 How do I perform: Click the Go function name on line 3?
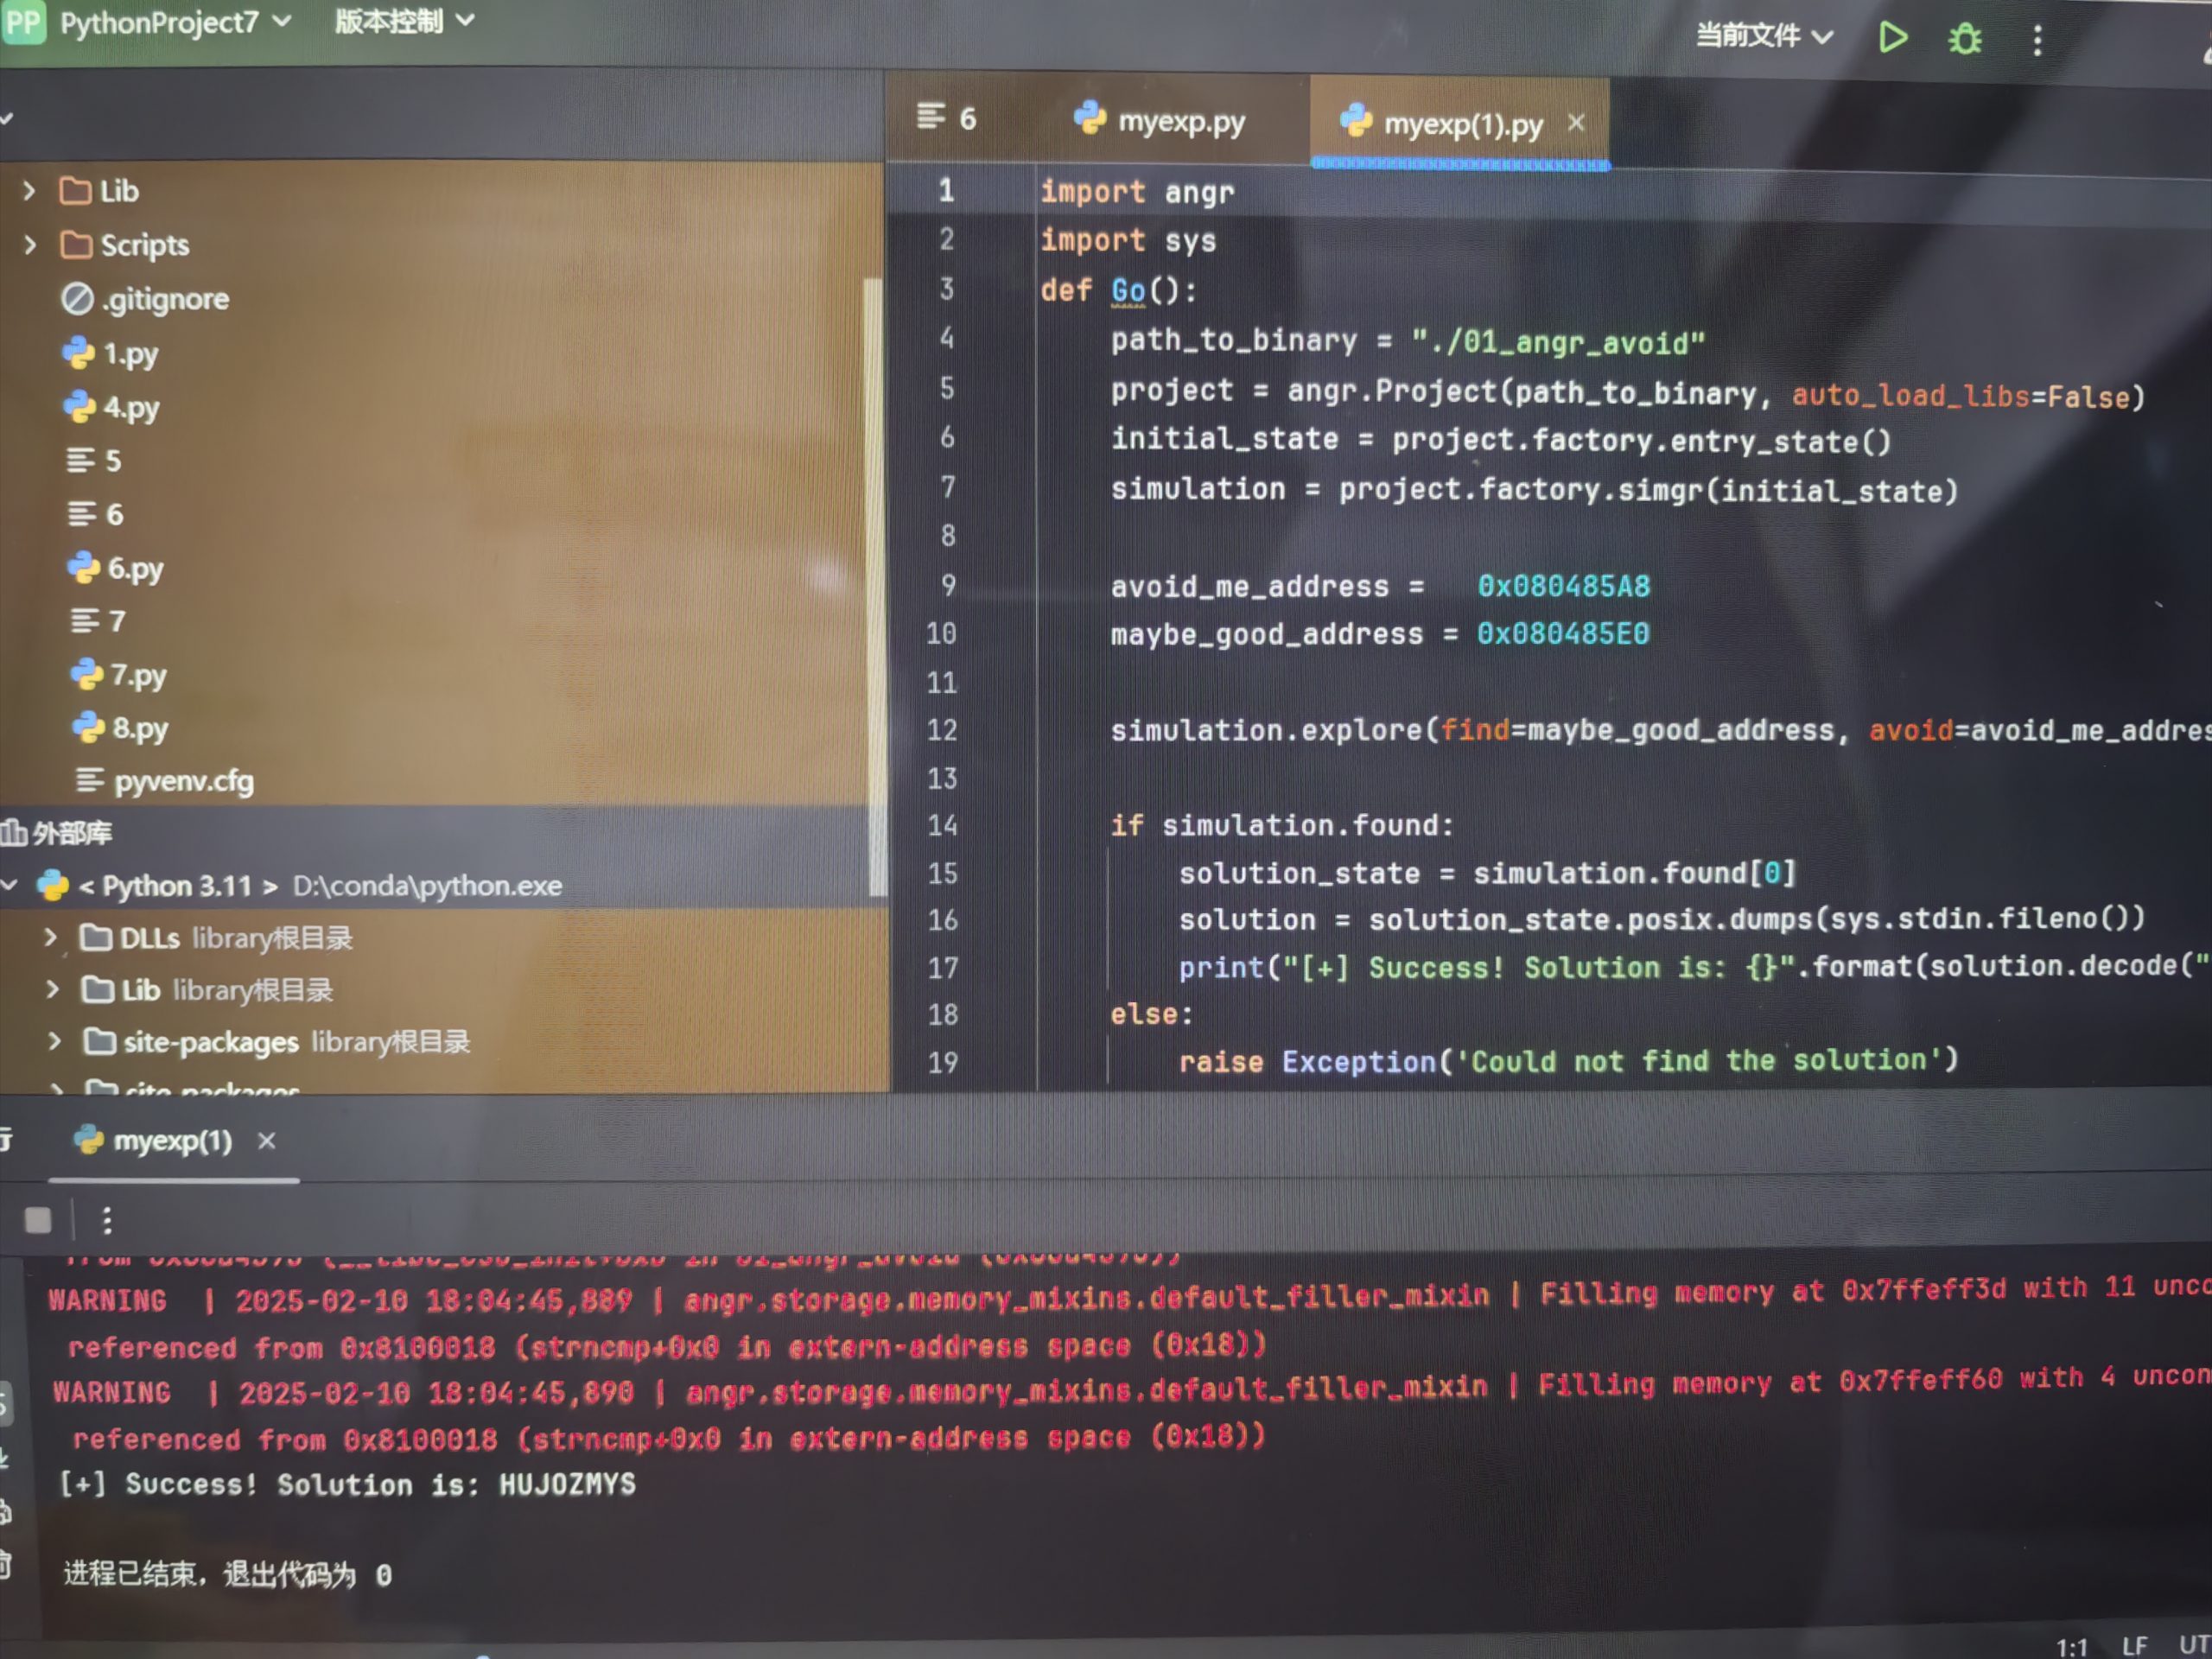click(x=1128, y=290)
